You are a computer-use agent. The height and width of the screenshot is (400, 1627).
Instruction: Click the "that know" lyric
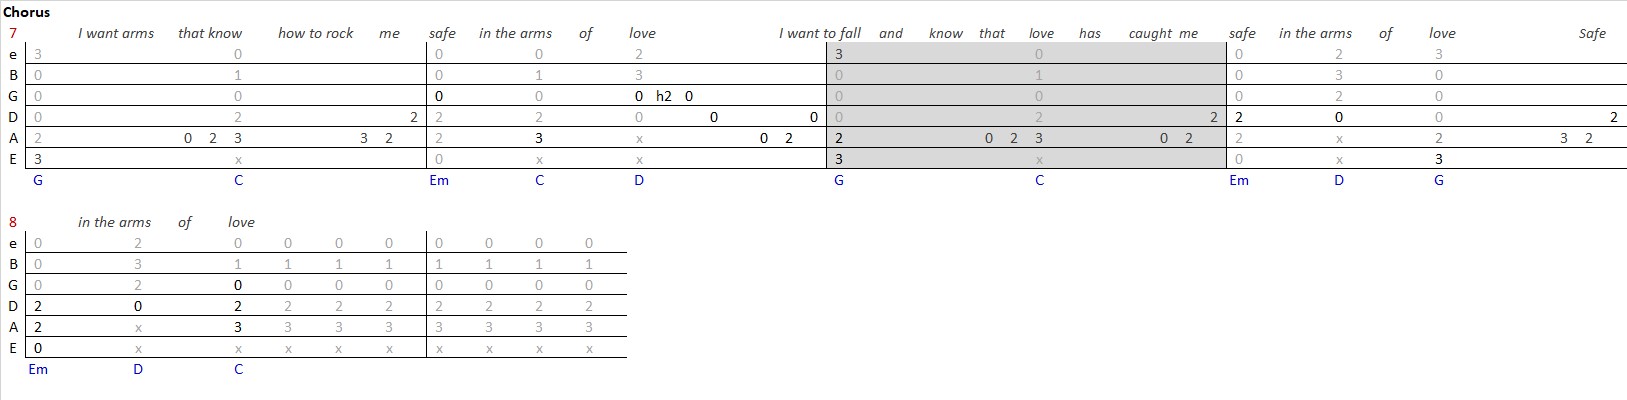click(x=210, y=33)
